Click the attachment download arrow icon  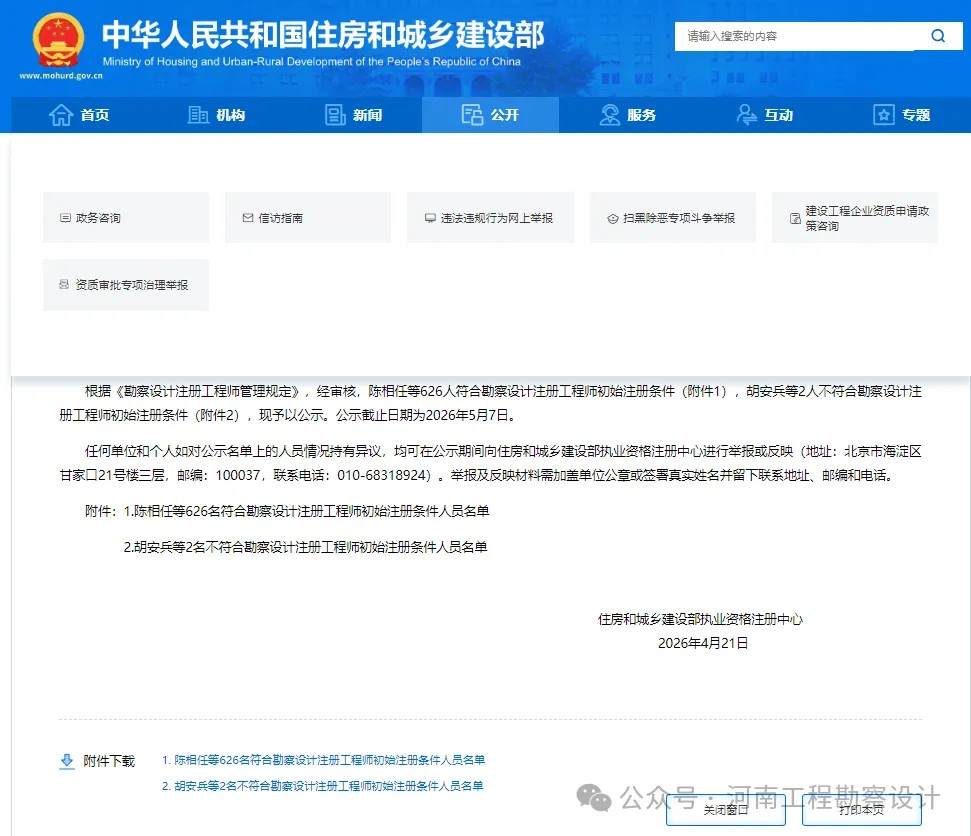[x=67, y=761]
